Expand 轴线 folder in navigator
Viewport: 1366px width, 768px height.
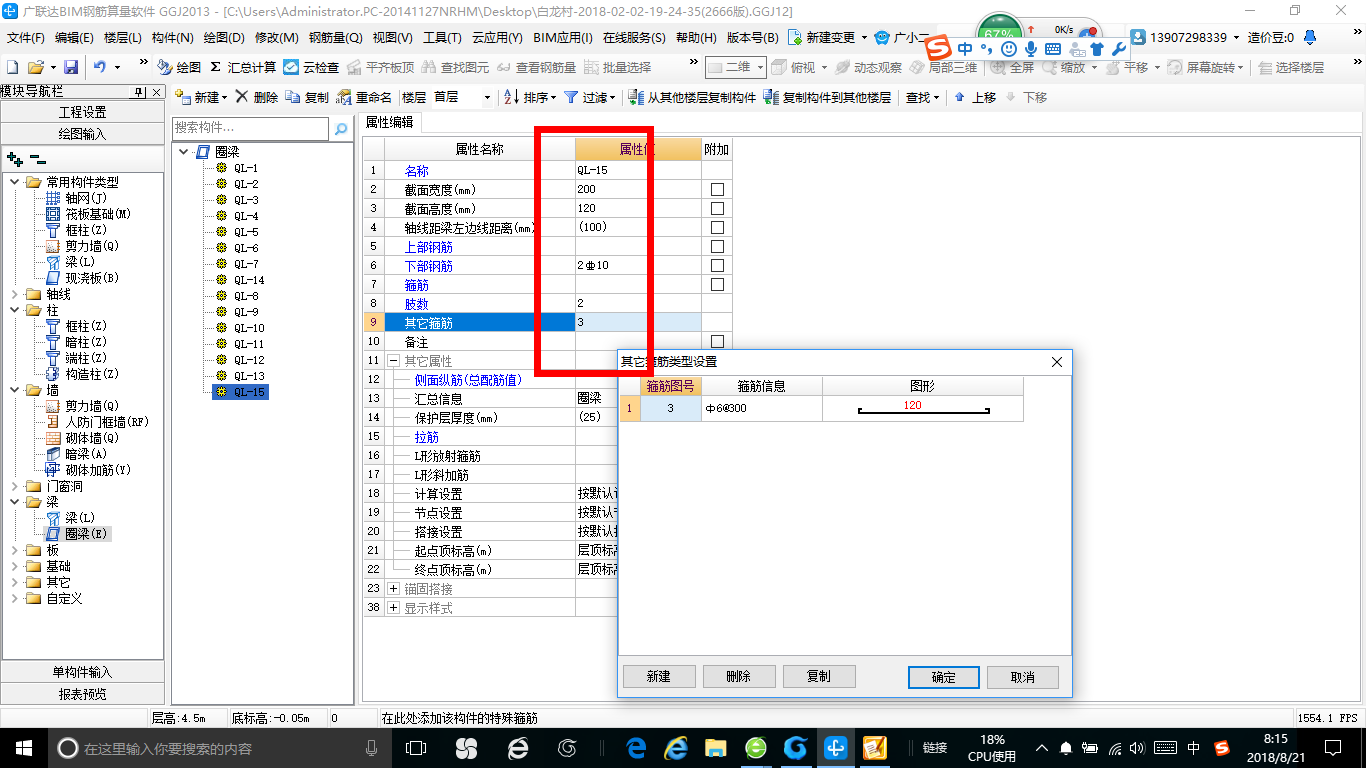[x=14, y=294]
